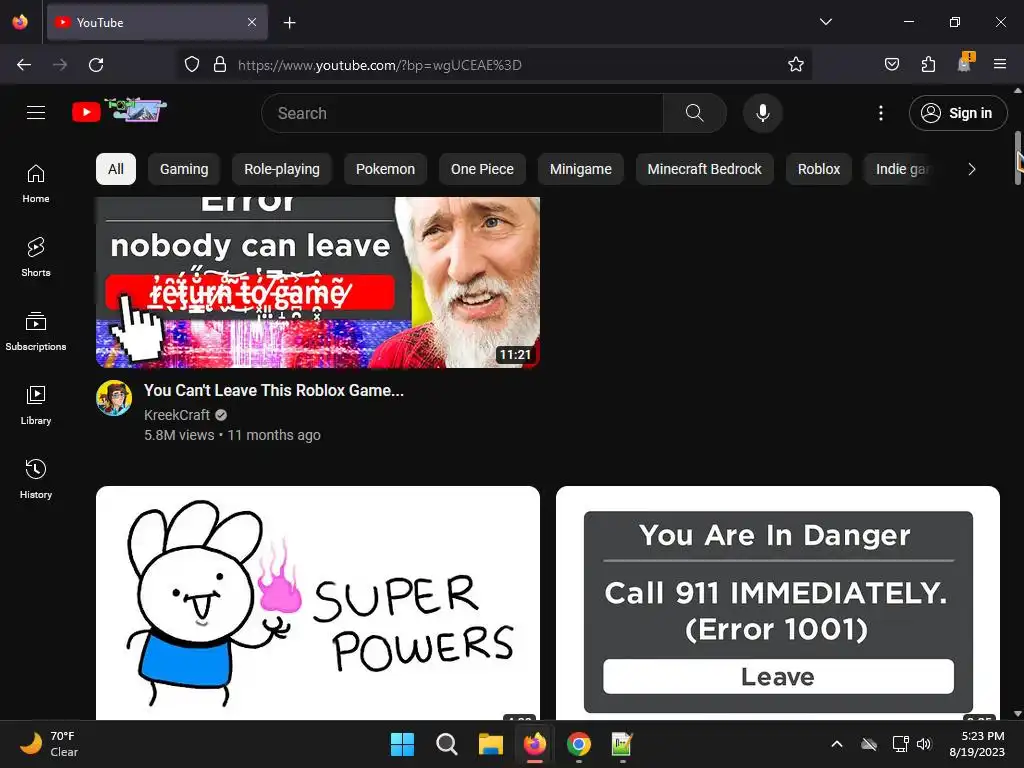Viewport: 1024px width, 768px height.
Task: Open History in sidebar
Action: coord(36,479)
